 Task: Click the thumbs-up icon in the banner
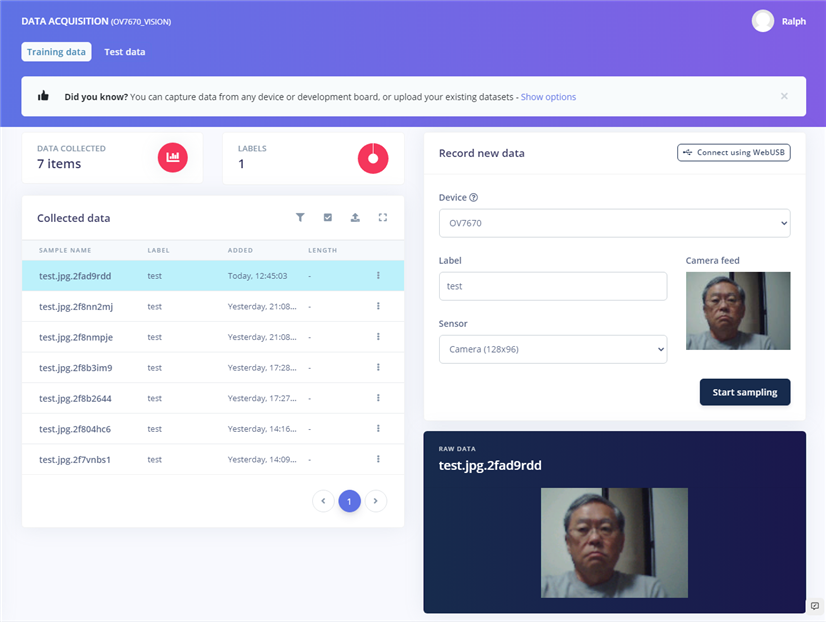click(x=43, y=96)
